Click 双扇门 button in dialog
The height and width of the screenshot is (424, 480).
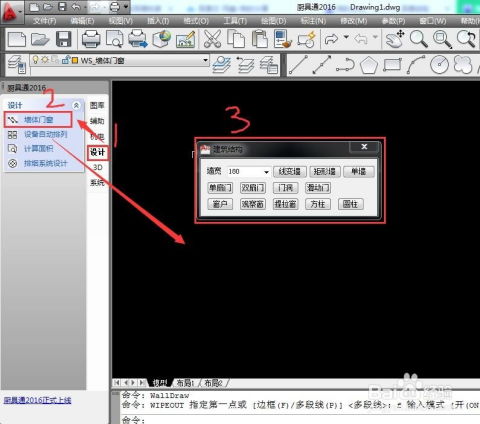(253, 188)
